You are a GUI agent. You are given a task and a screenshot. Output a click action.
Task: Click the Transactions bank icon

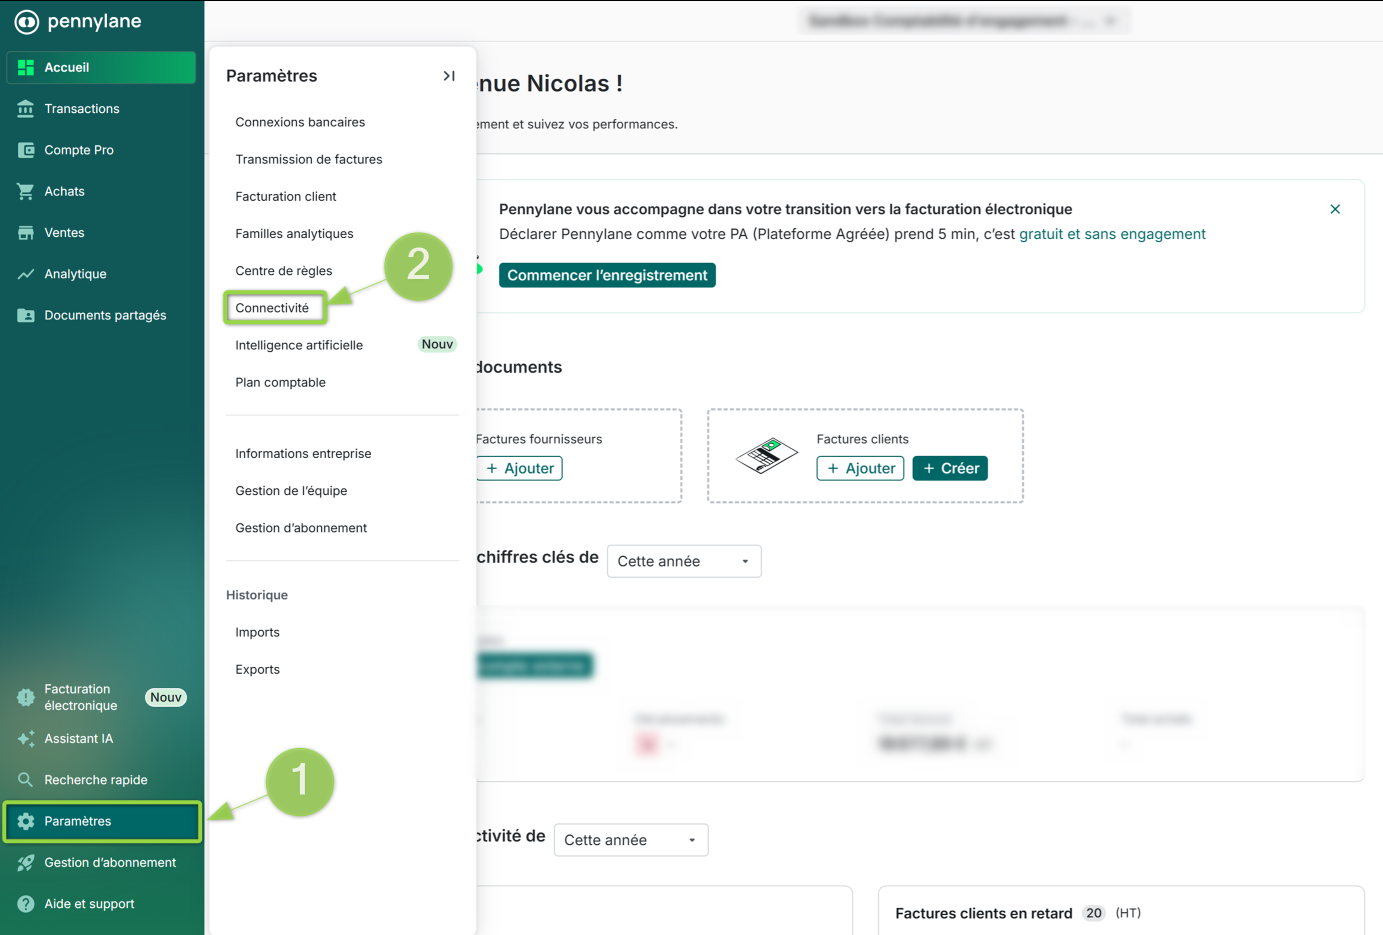click(x=26, y=109)
